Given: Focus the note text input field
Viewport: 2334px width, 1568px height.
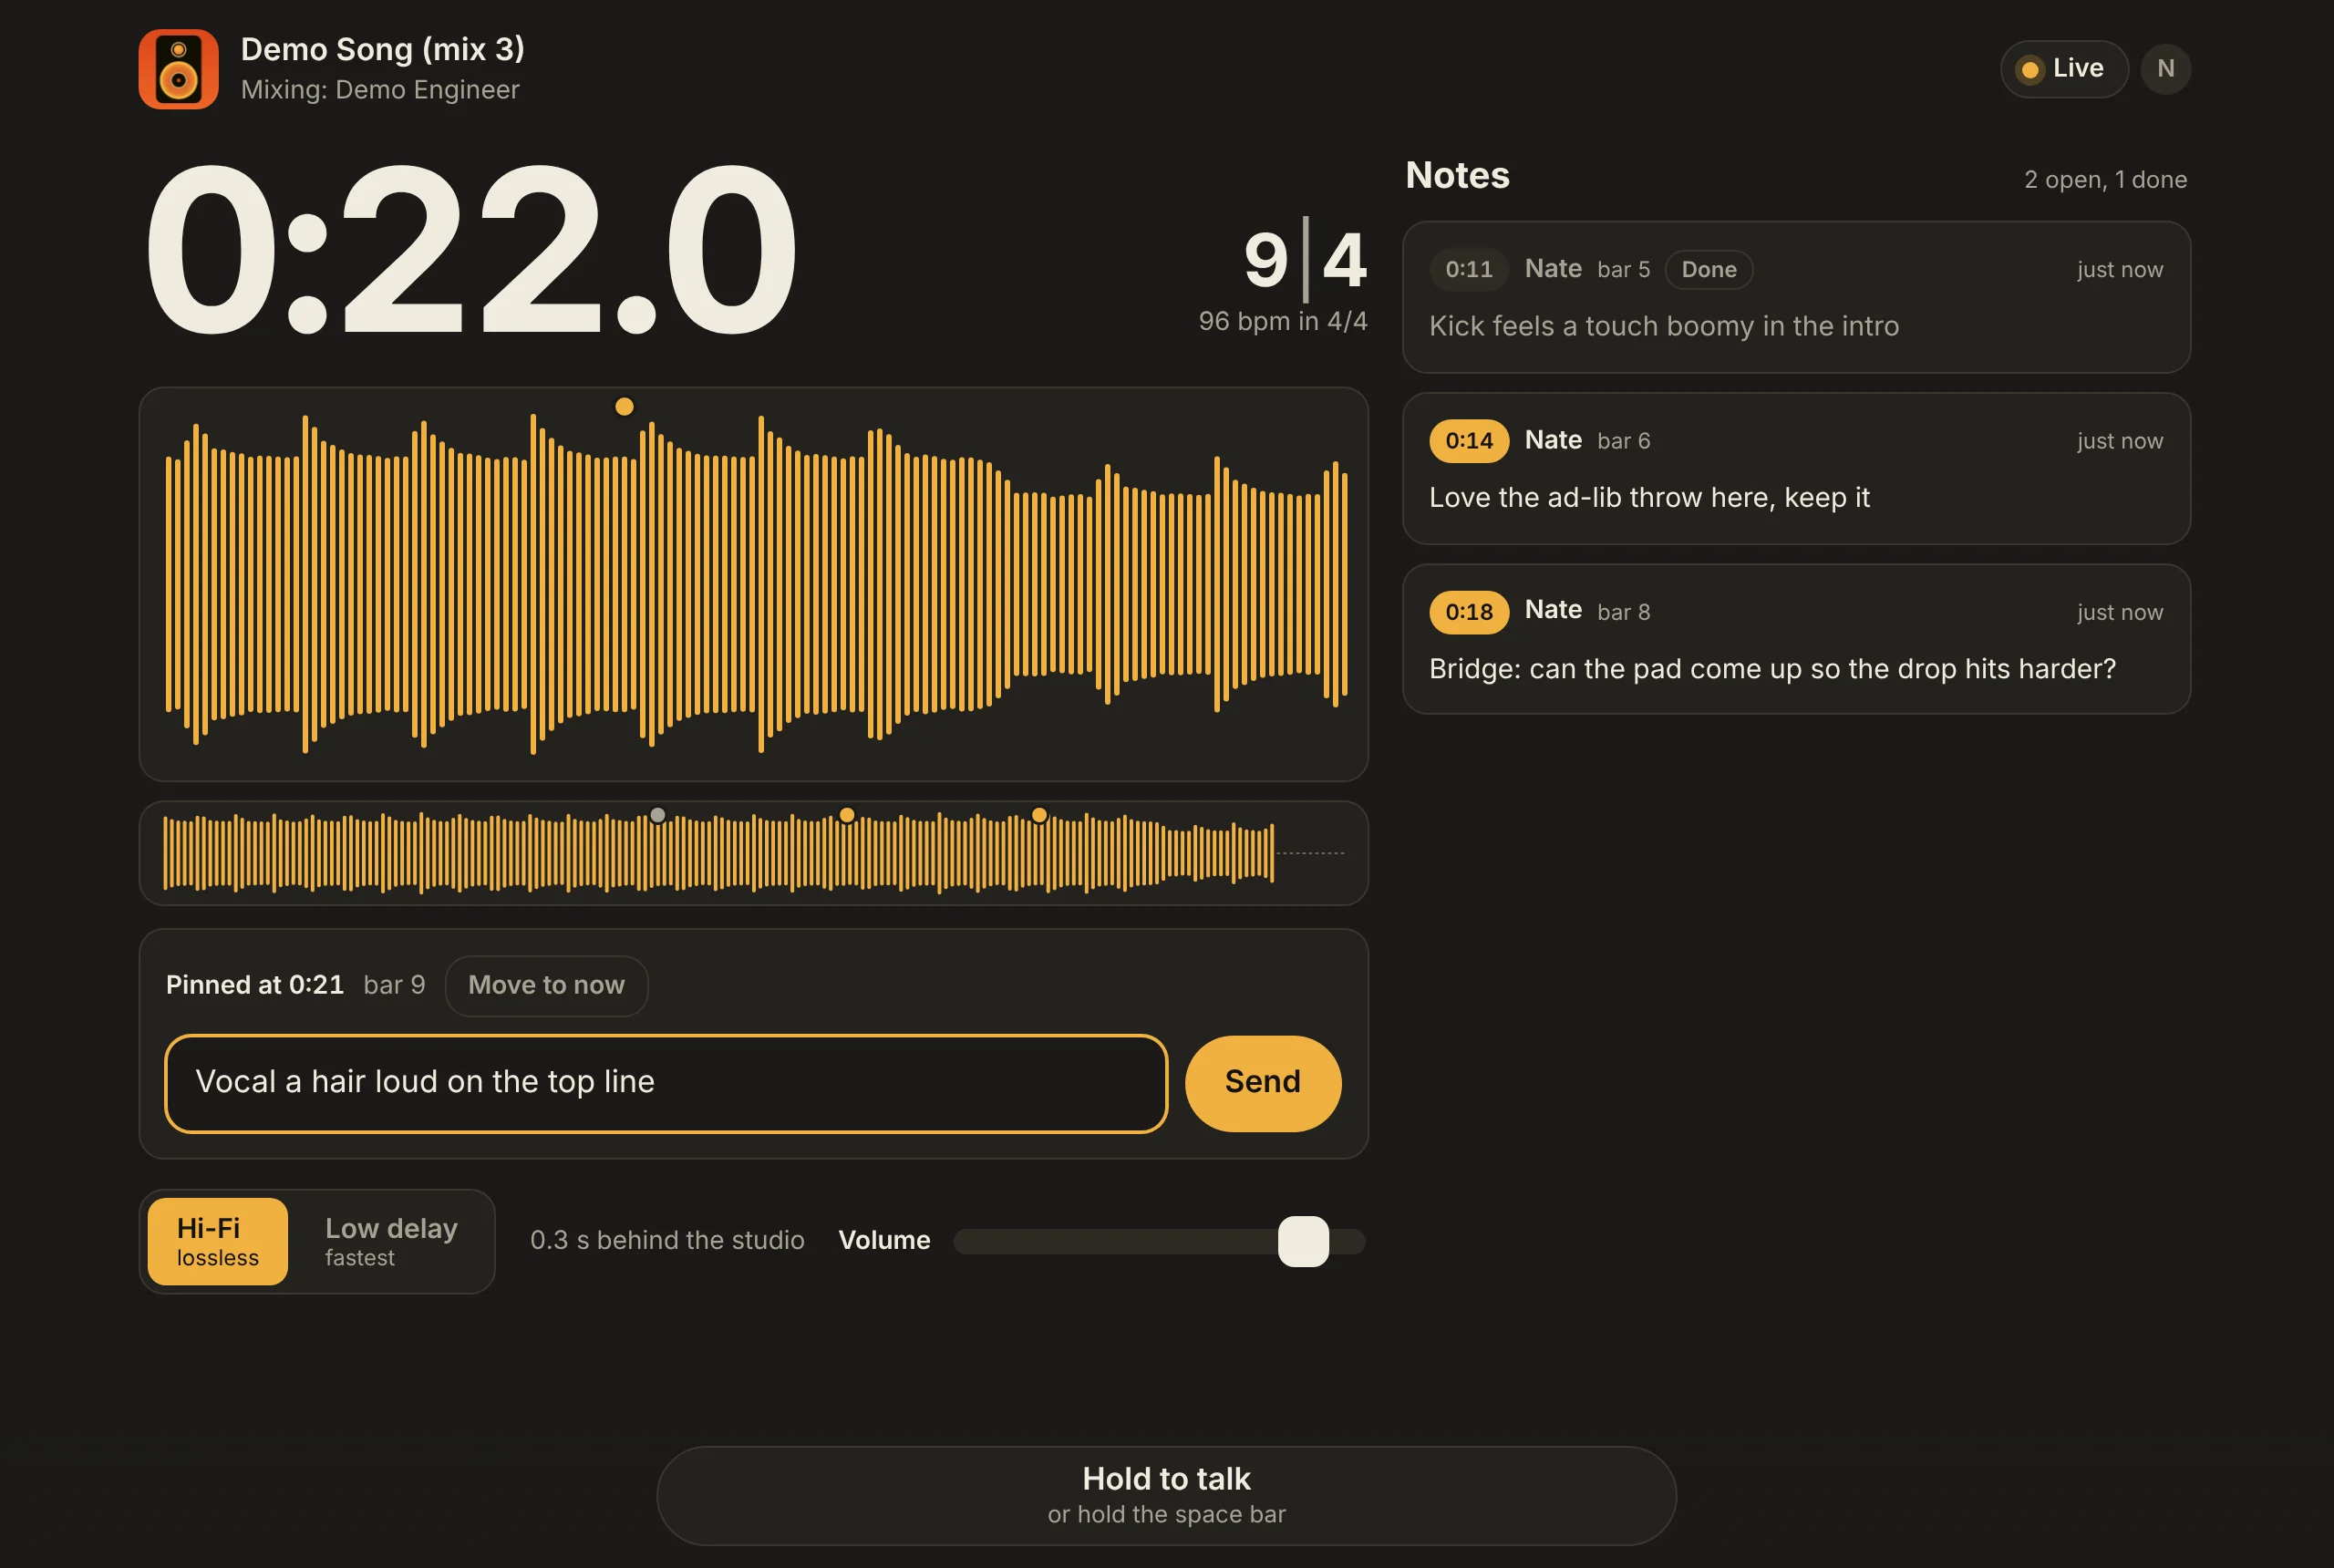Looking at the screenshot, I should (x=666, y=1083).
